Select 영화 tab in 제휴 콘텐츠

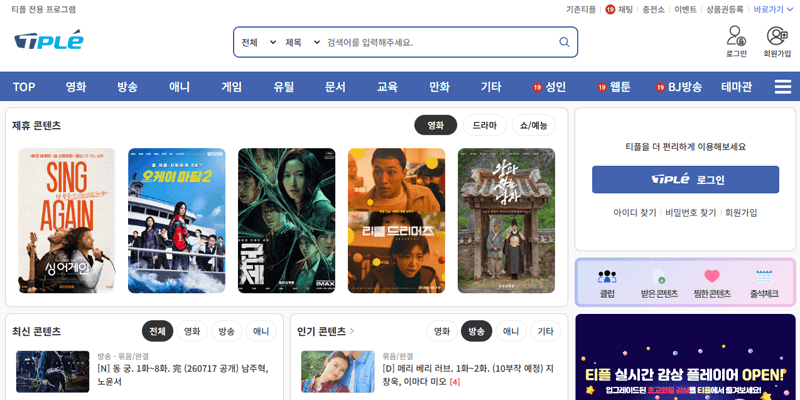[x=435, y=125]
